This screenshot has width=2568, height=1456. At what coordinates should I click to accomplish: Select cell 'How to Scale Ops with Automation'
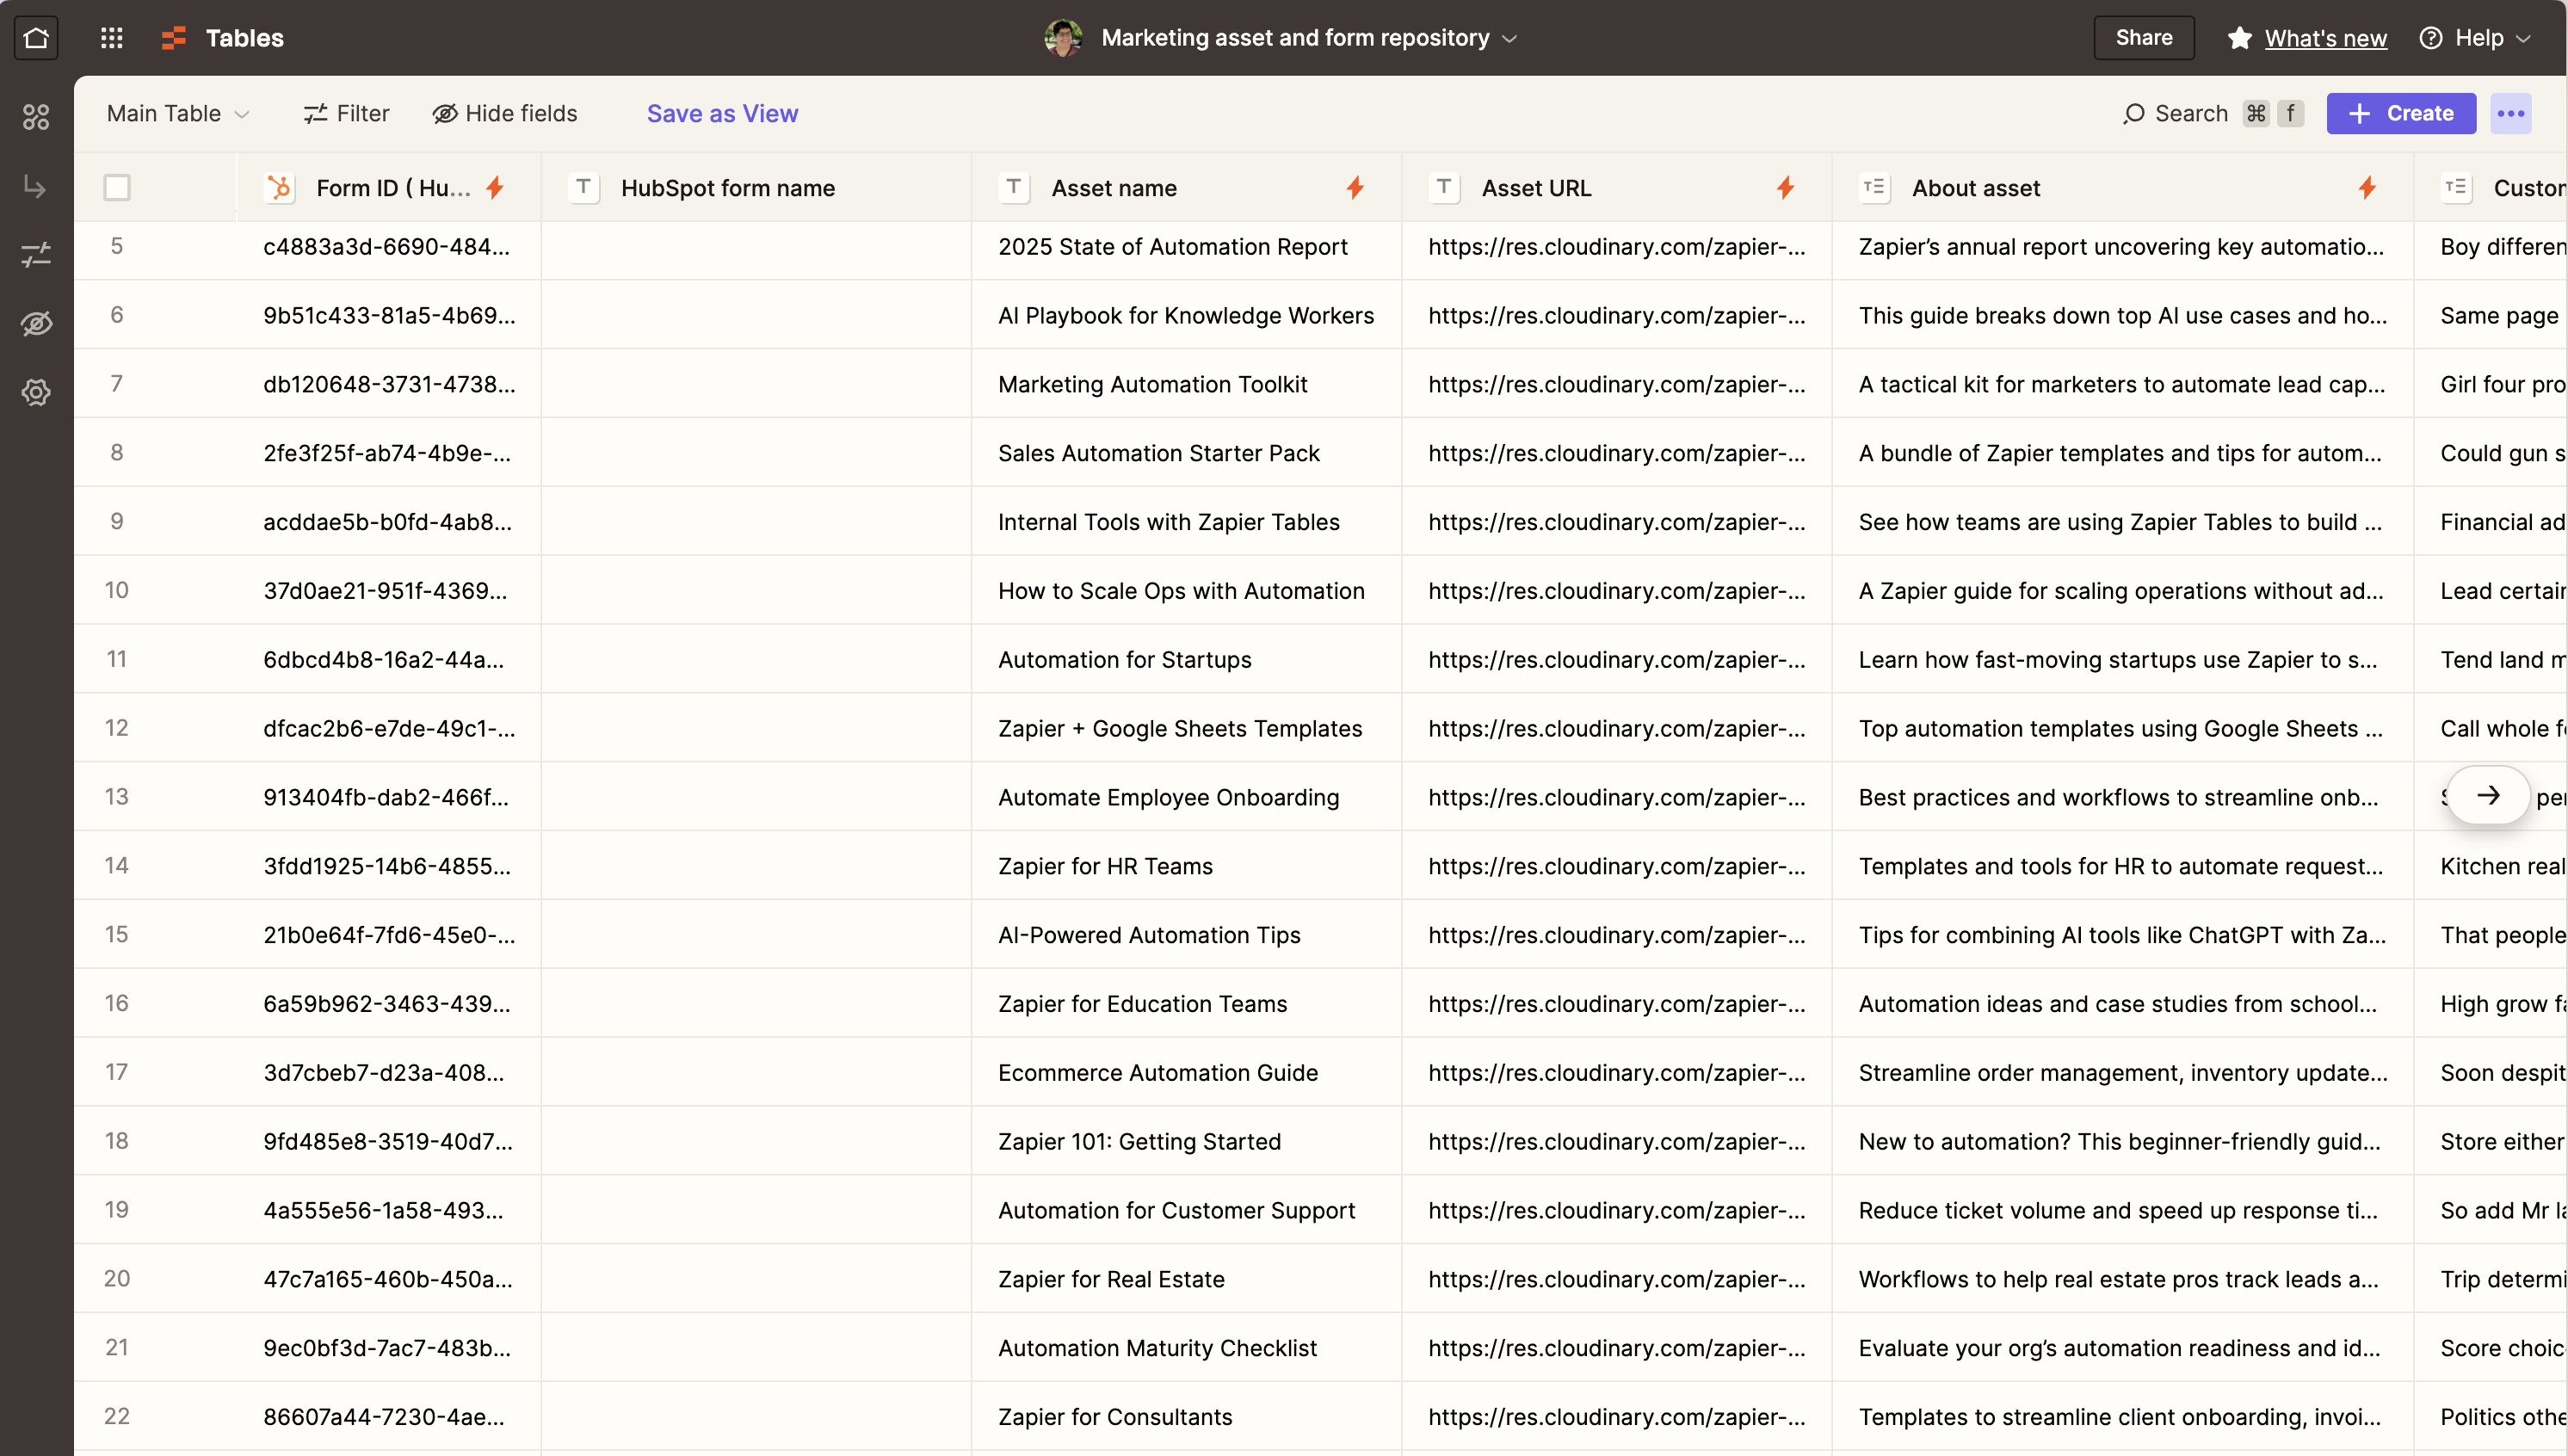pyautogui.click(x=1186, y=591)
